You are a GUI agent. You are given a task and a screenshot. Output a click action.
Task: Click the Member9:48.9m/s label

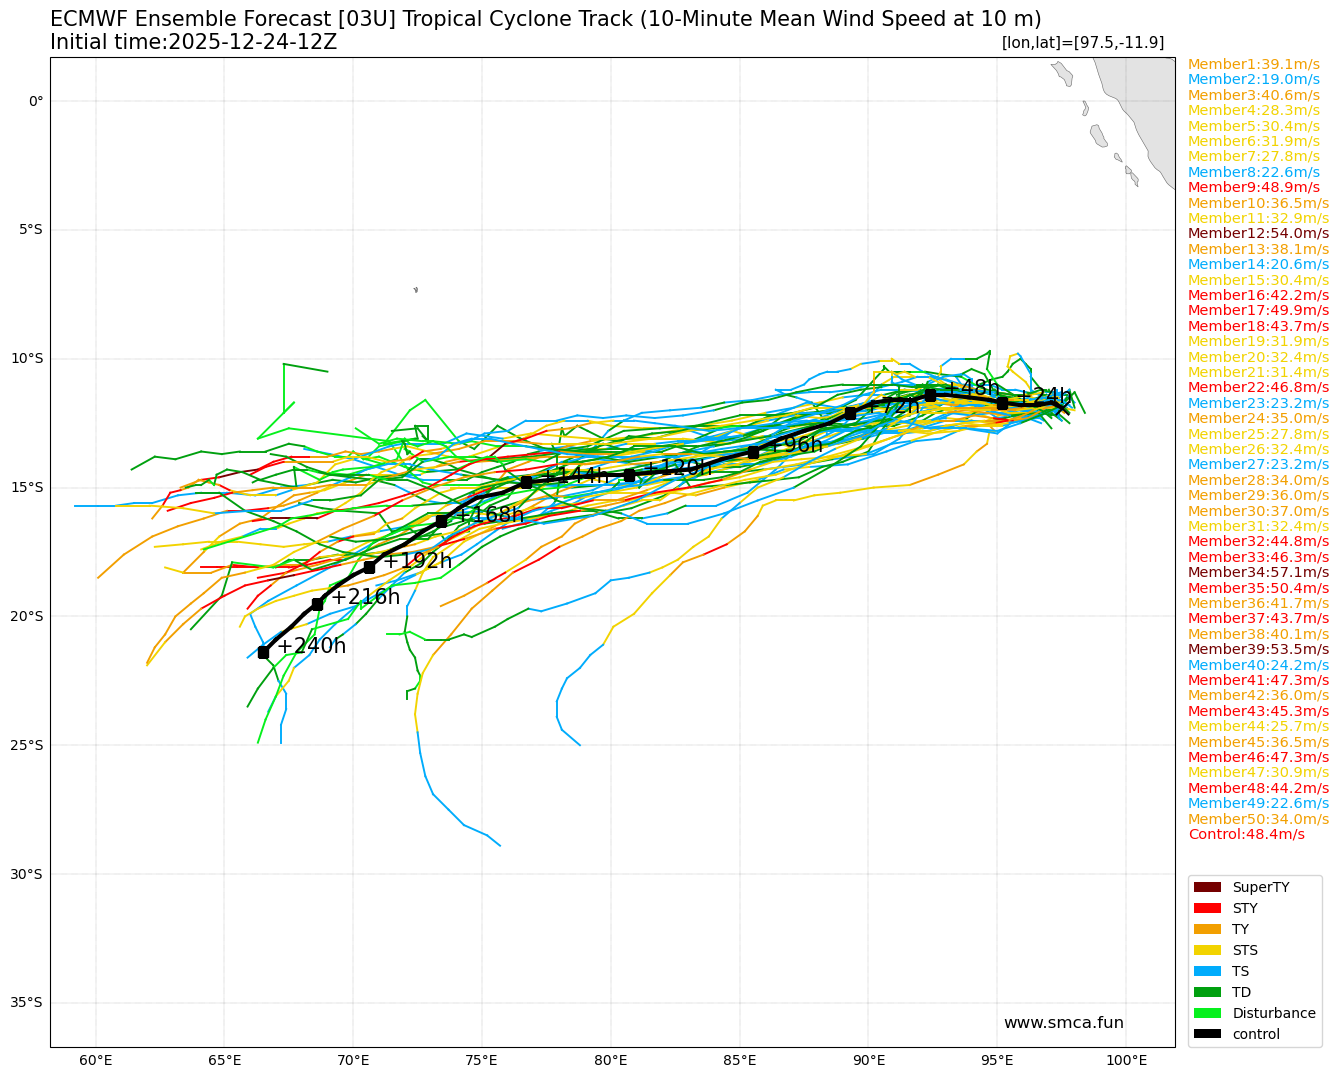click(x=1253, y=186)
